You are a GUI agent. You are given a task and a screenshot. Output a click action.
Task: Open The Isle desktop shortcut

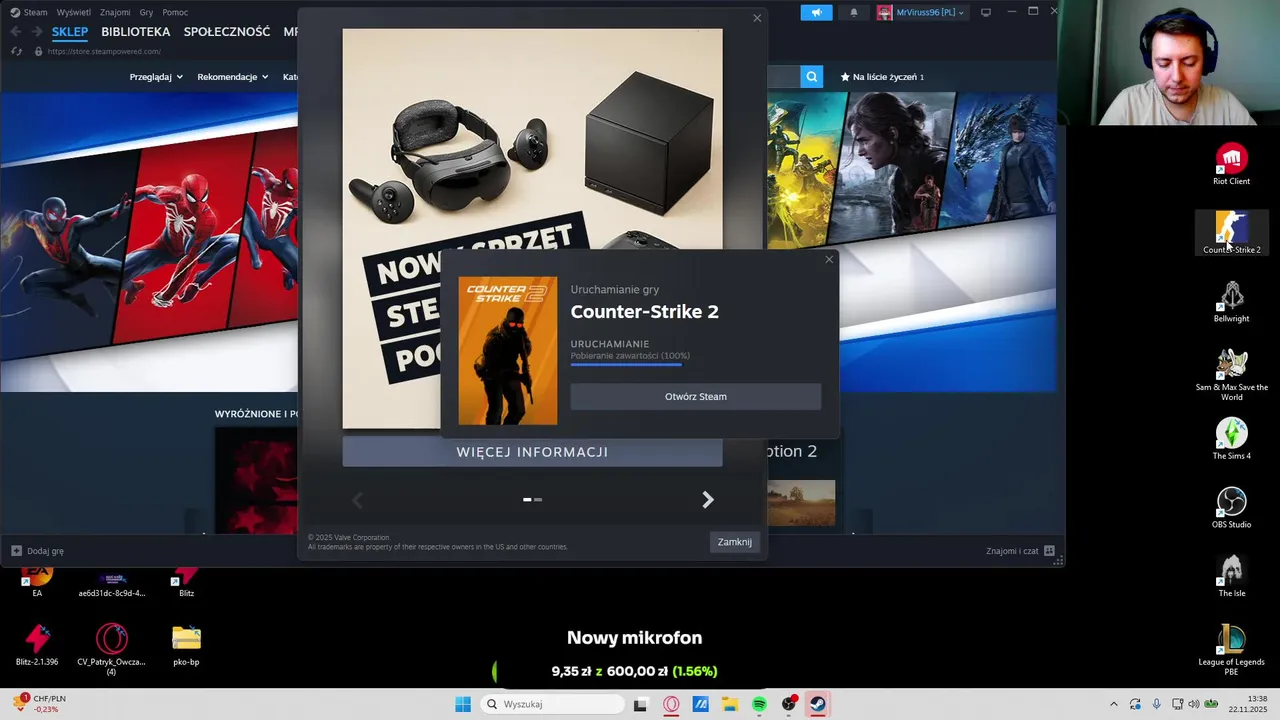(1231, 577)
